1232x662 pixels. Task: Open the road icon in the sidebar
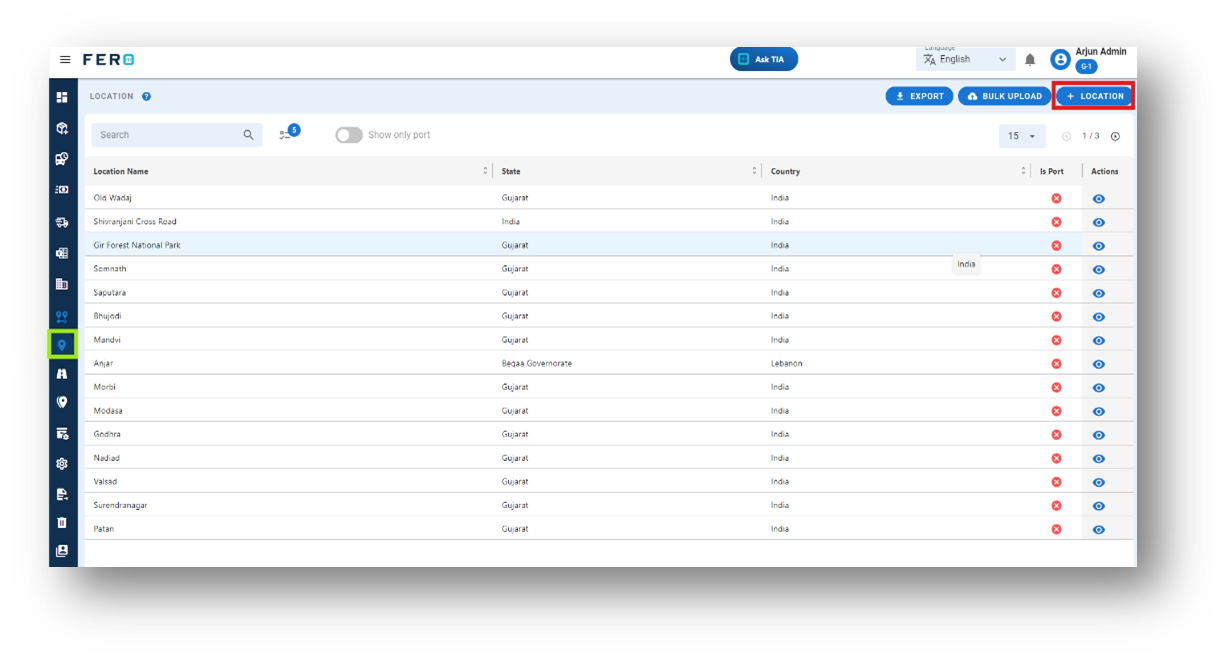(x=62, y=373)
